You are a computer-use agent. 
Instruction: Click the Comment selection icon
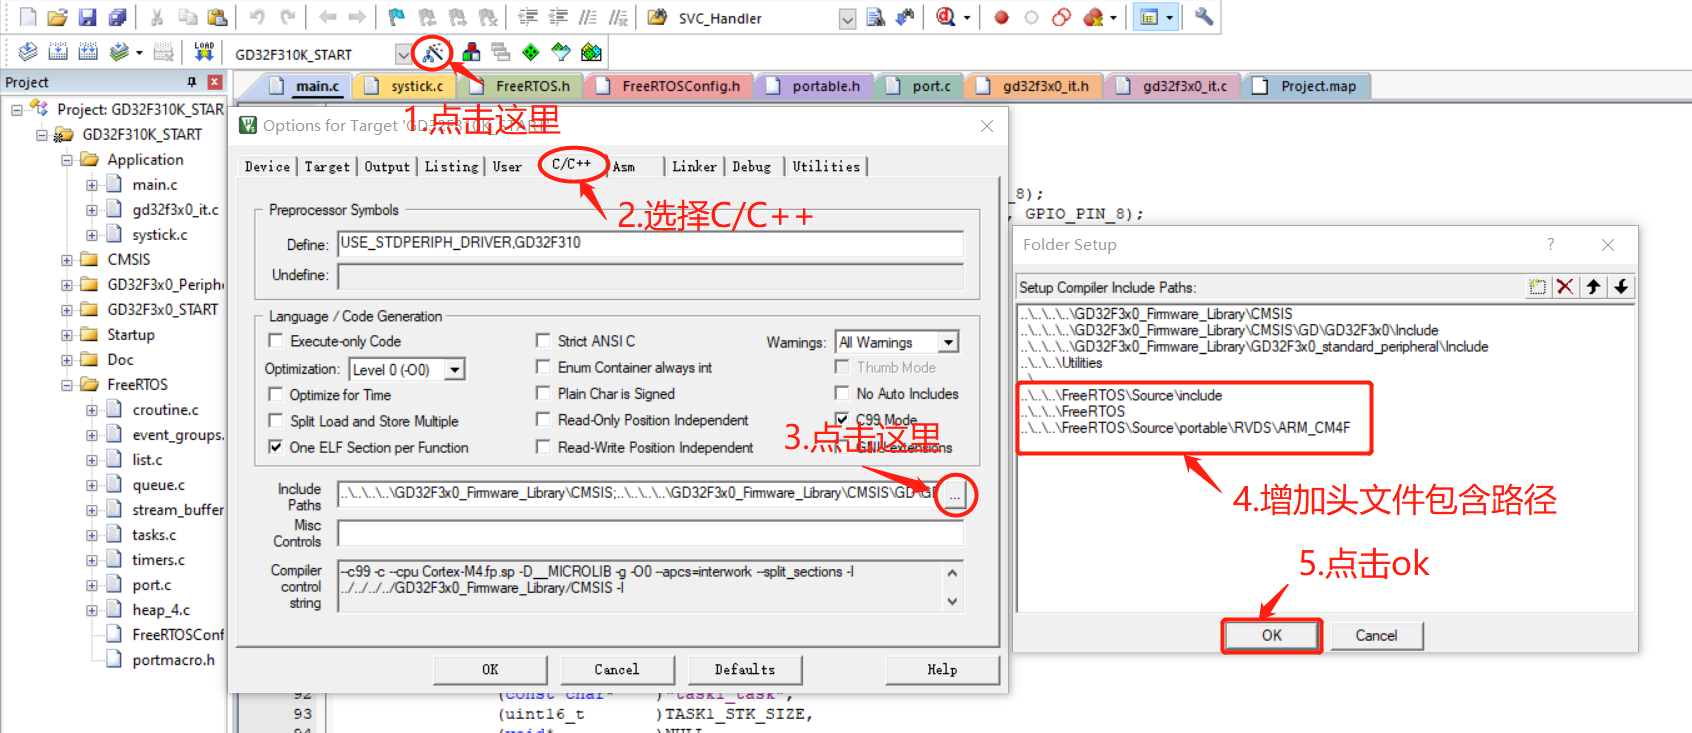click(589, 17)
